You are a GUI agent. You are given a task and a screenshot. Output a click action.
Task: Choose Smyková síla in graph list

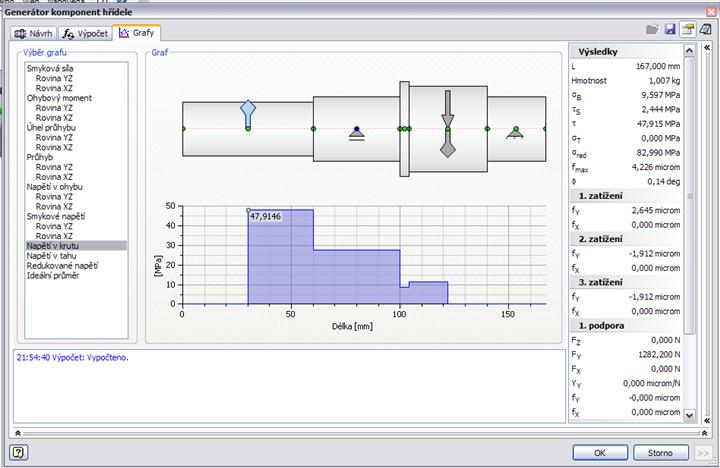tap(49, 69)
